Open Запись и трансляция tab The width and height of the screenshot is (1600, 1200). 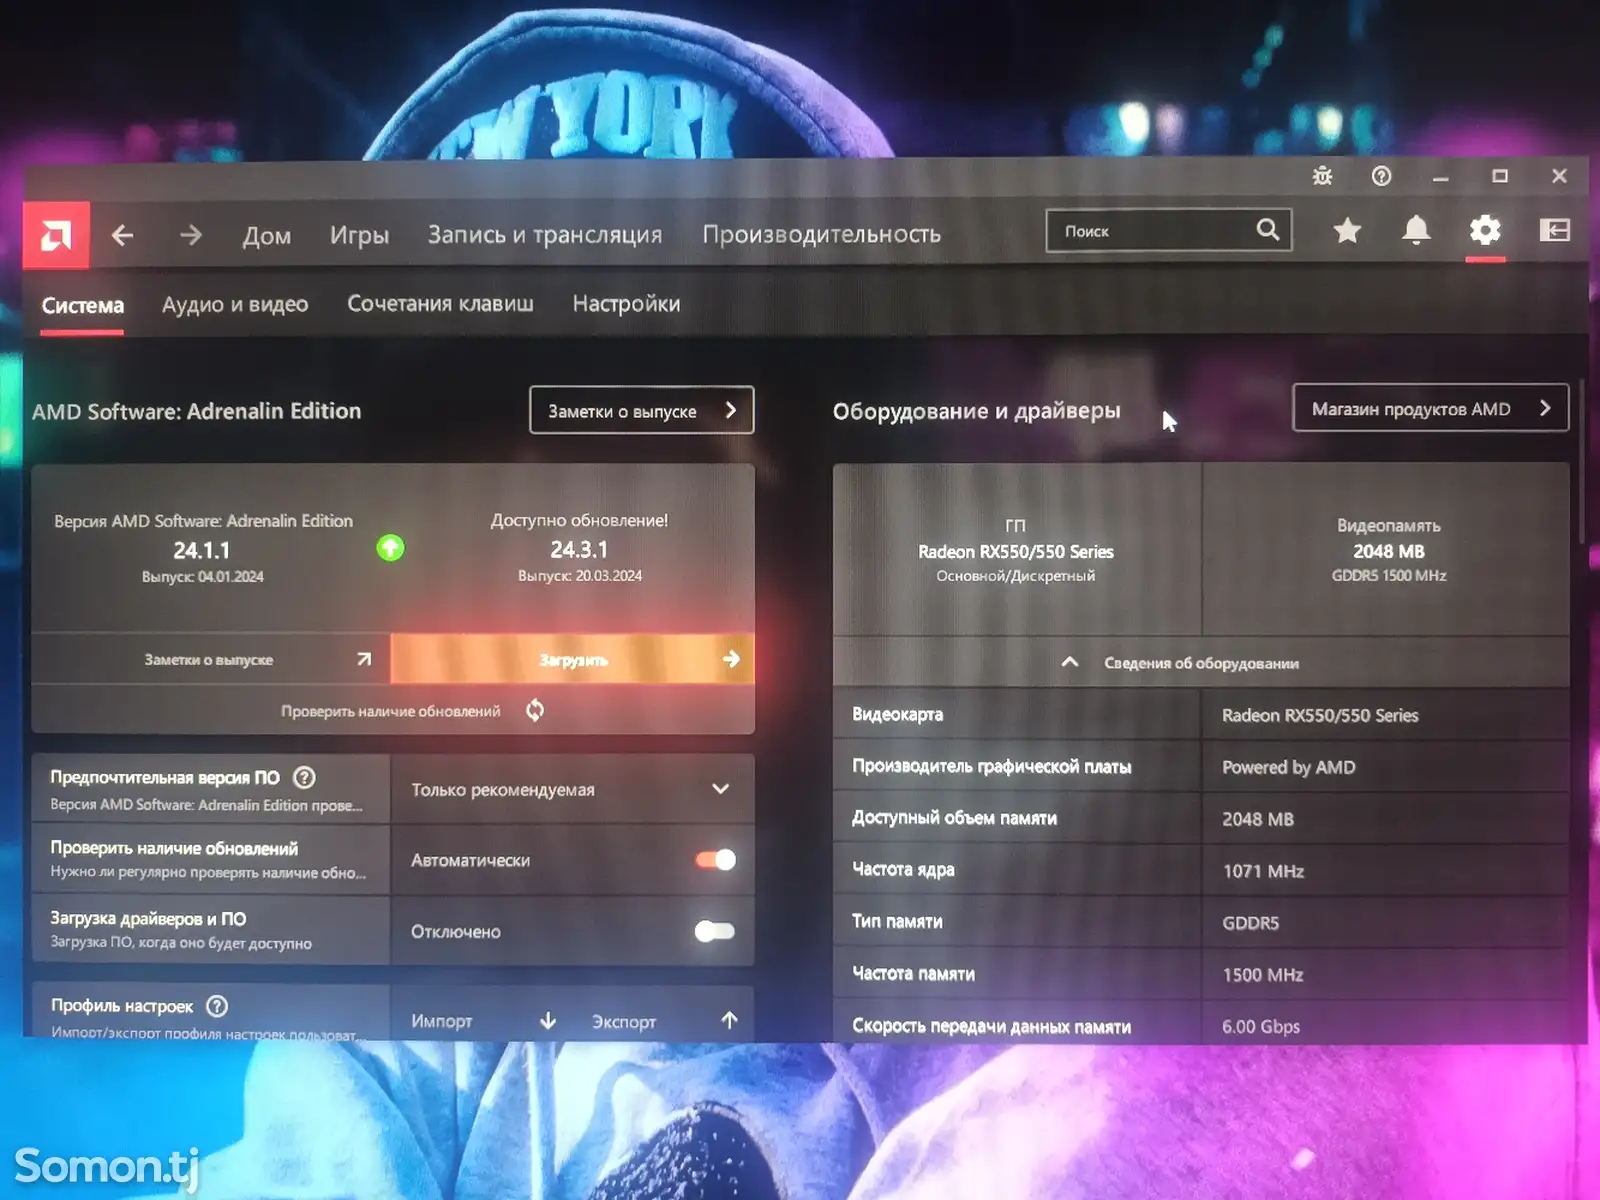click(x=545, y=235)
